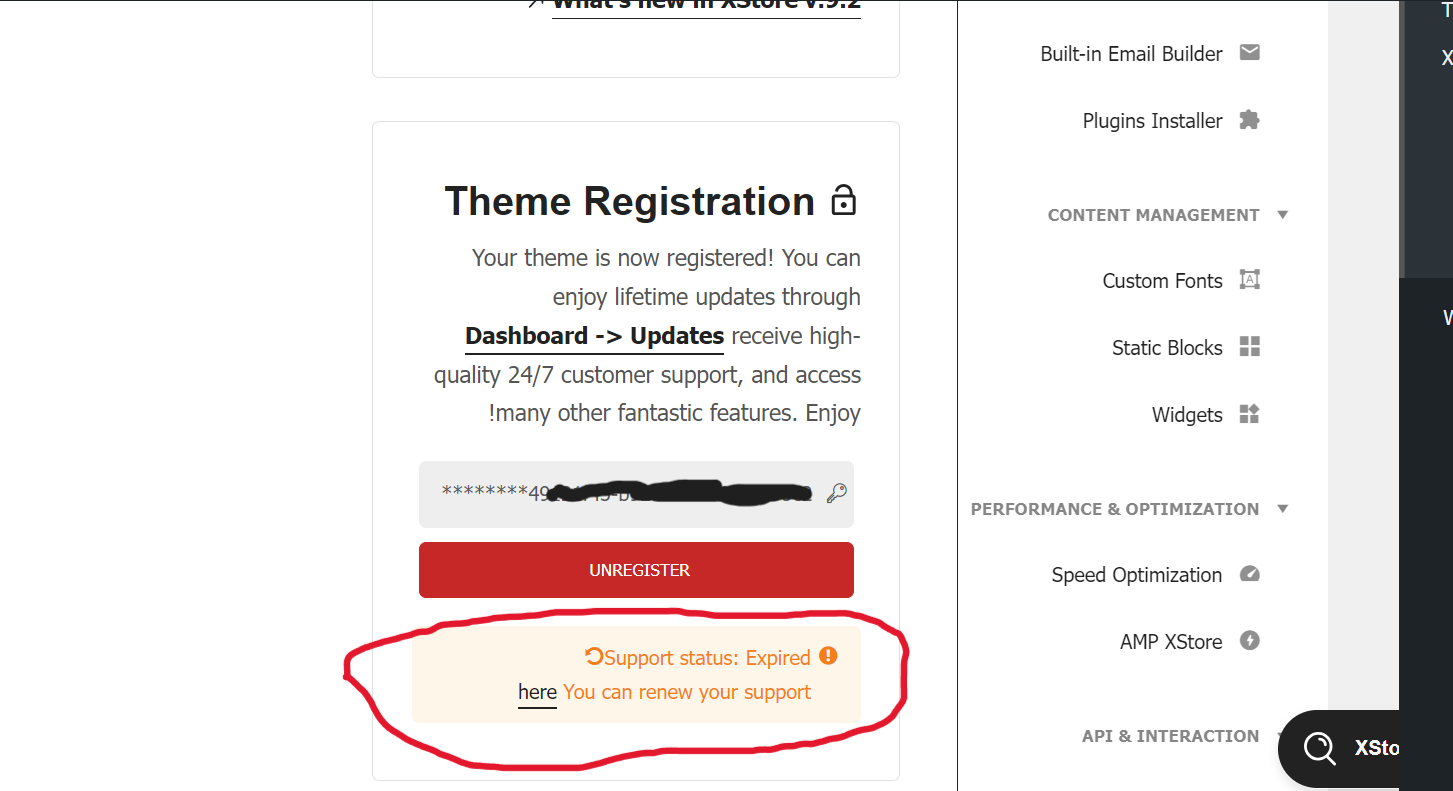This screenshot has height=791, width=1453.
Task: Open the Custom Fonts menu item
Action: (1162, 281)
